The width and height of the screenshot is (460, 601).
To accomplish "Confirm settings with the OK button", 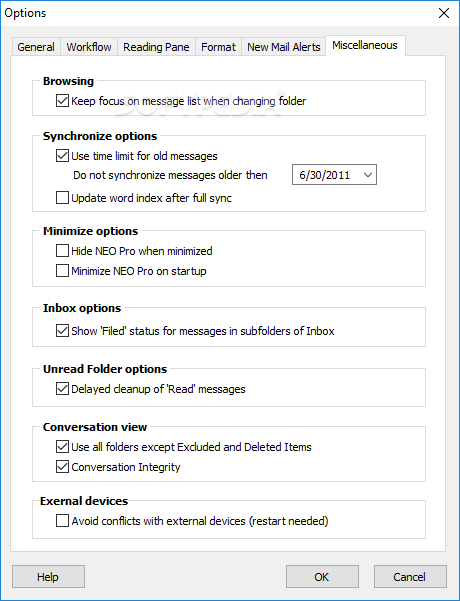I will pyautogui.click(x=322, y=576).
